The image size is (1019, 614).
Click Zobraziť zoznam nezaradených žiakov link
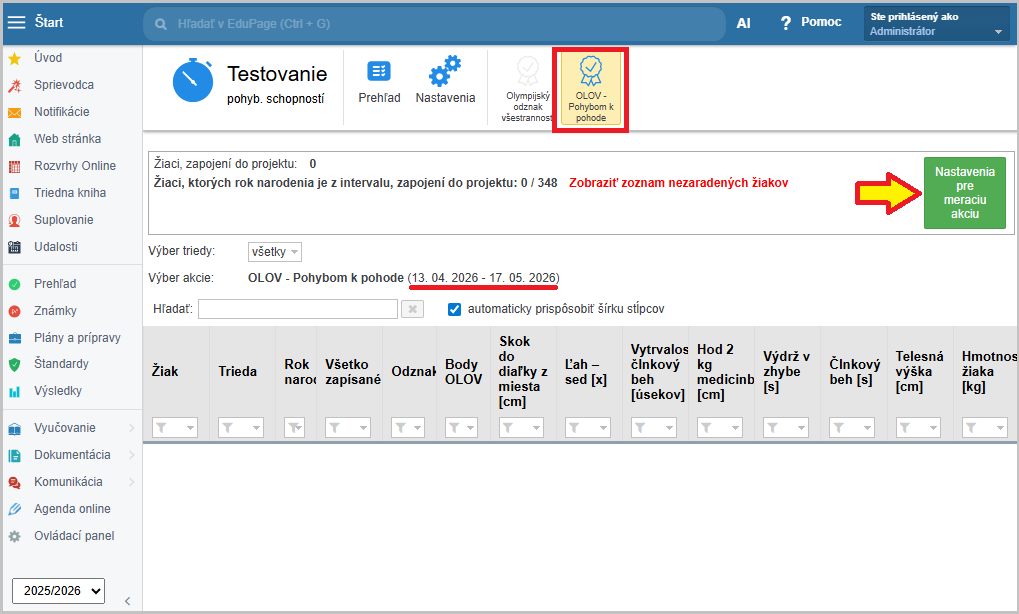pos(678,183)
